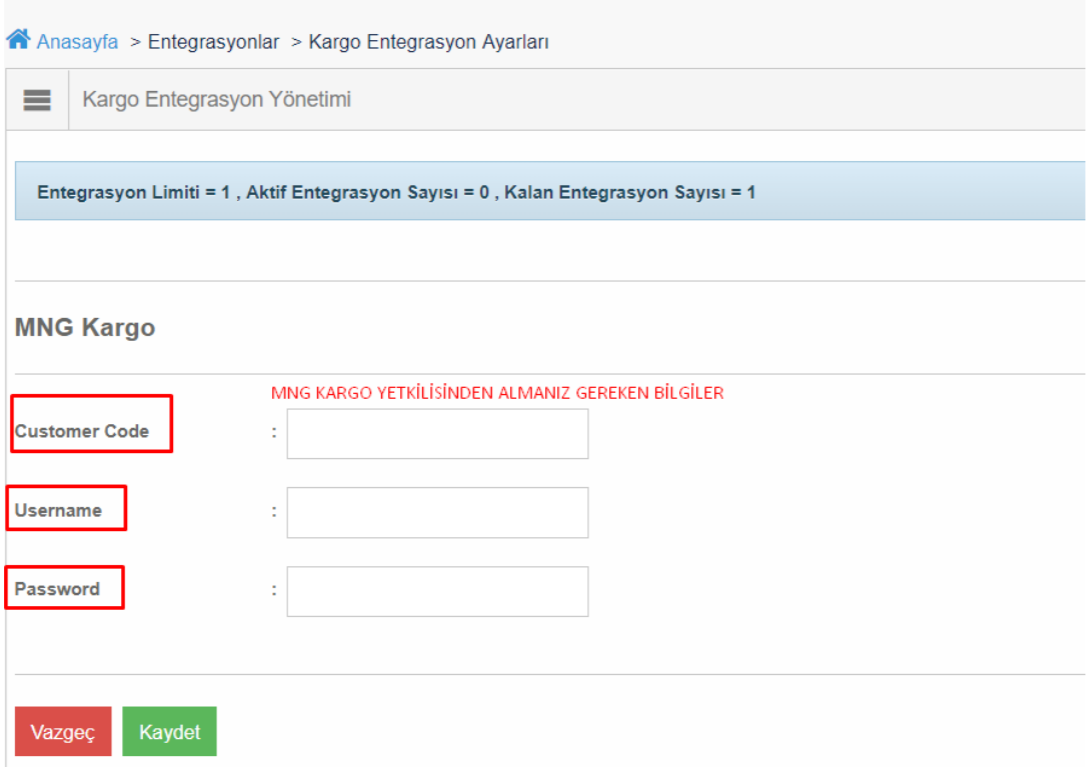The width and height of the screenshot is (1088, 767).
Task: Click the home icon in breadcrumb
Action: 19,40
